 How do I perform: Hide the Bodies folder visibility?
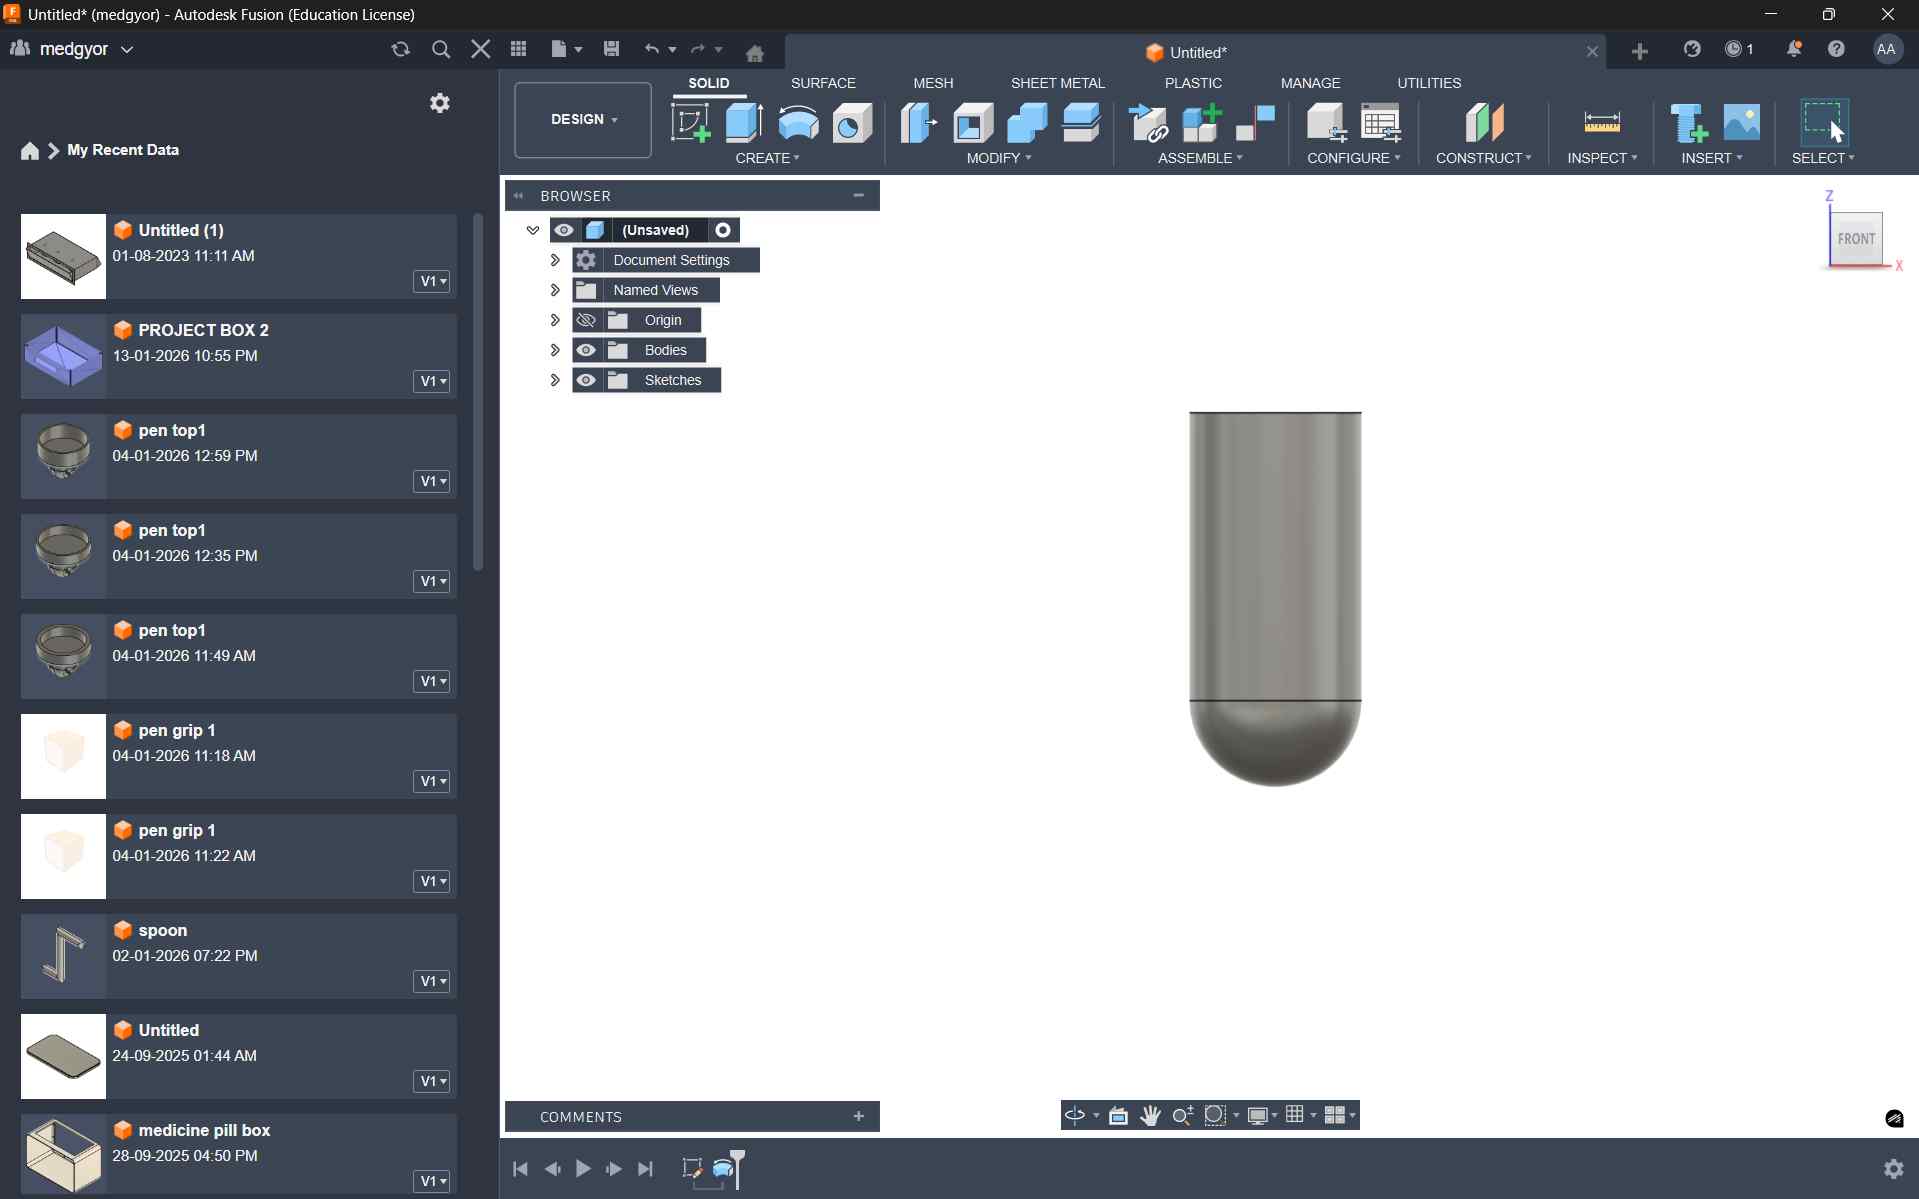(587, 350)
